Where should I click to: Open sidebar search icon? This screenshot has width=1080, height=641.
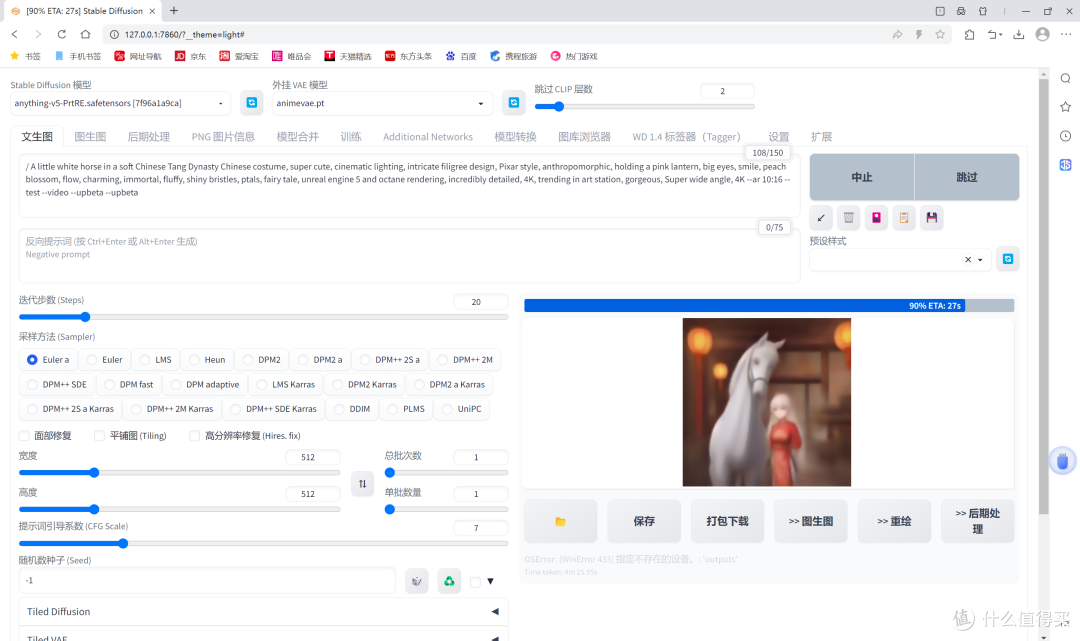(x=1066, y=78)
